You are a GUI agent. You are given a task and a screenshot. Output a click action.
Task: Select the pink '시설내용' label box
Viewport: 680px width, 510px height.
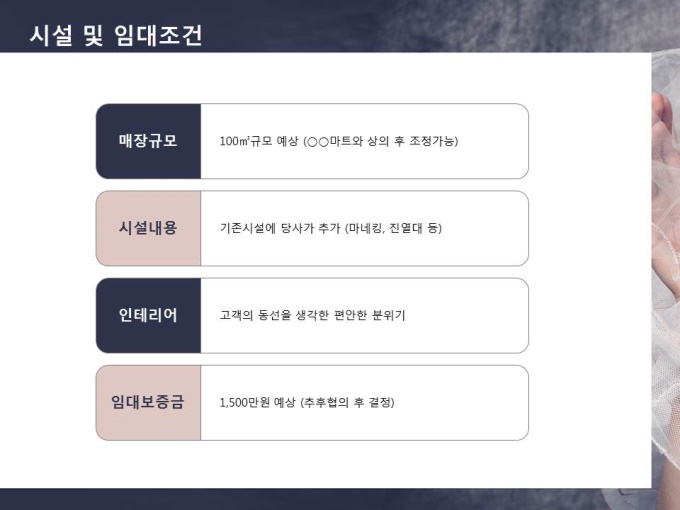coord(148,228)
